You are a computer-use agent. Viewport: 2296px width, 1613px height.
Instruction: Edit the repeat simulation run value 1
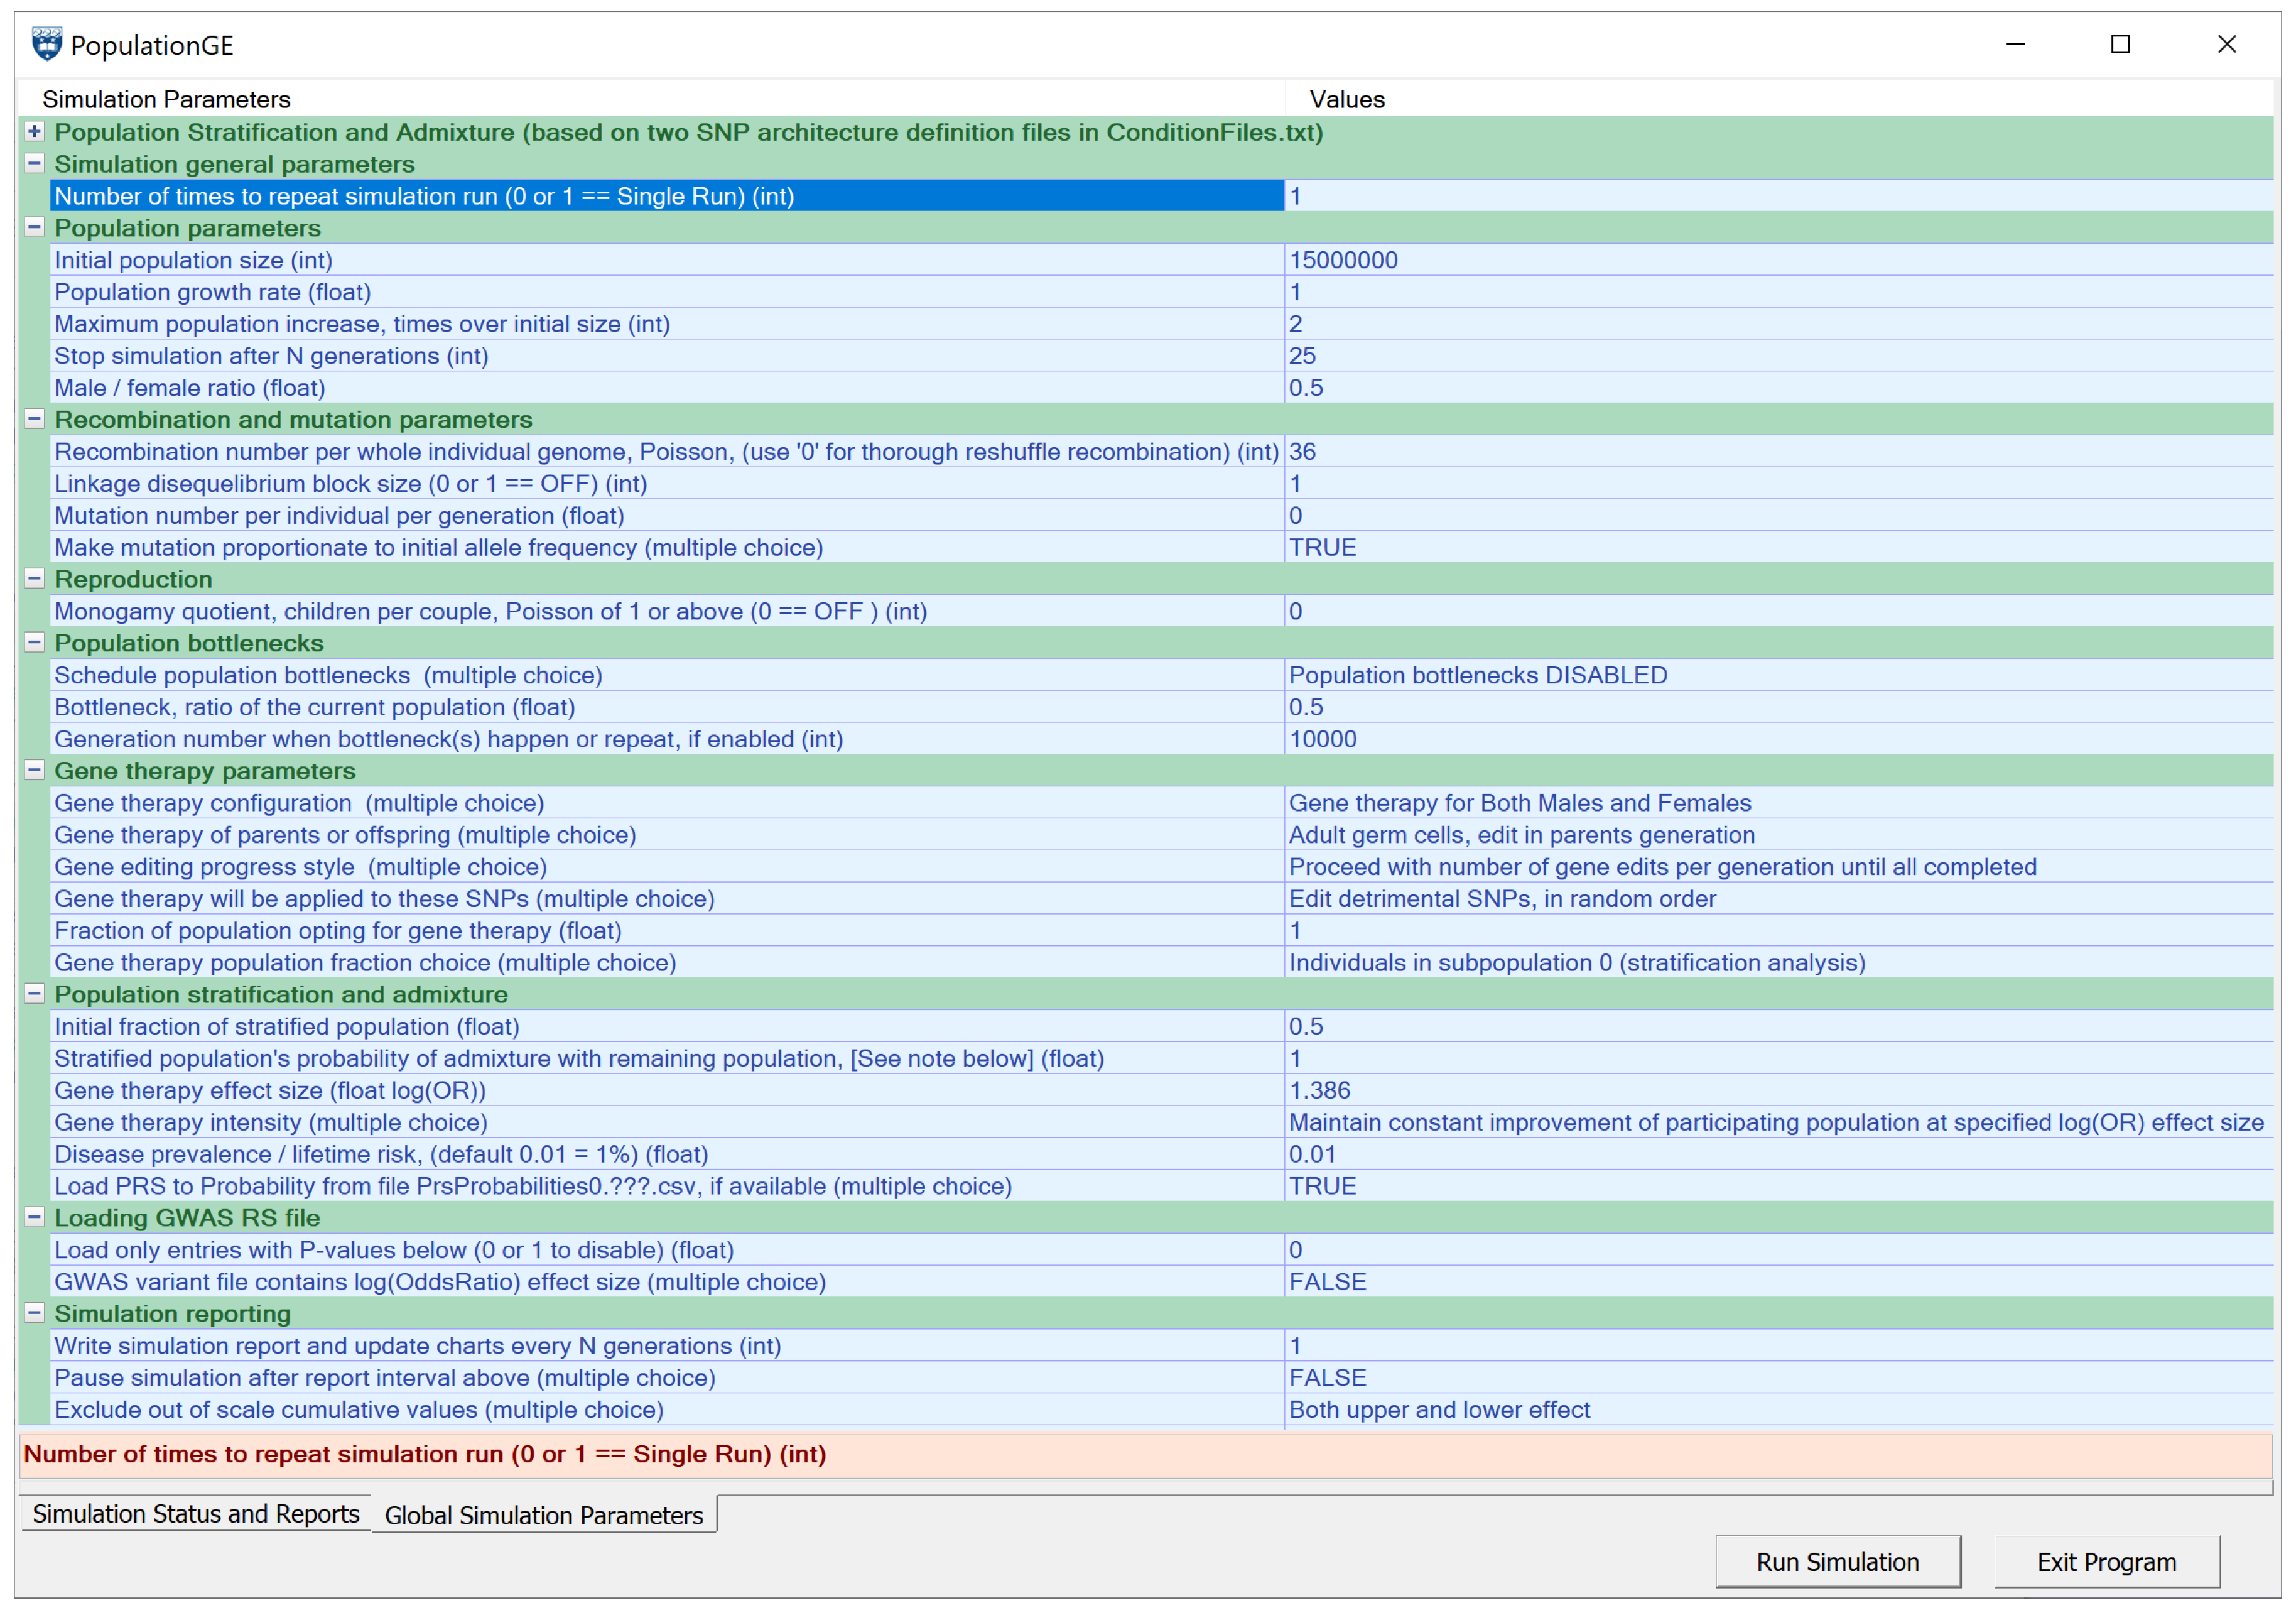pyautogui.click(x=1779, y=196)
